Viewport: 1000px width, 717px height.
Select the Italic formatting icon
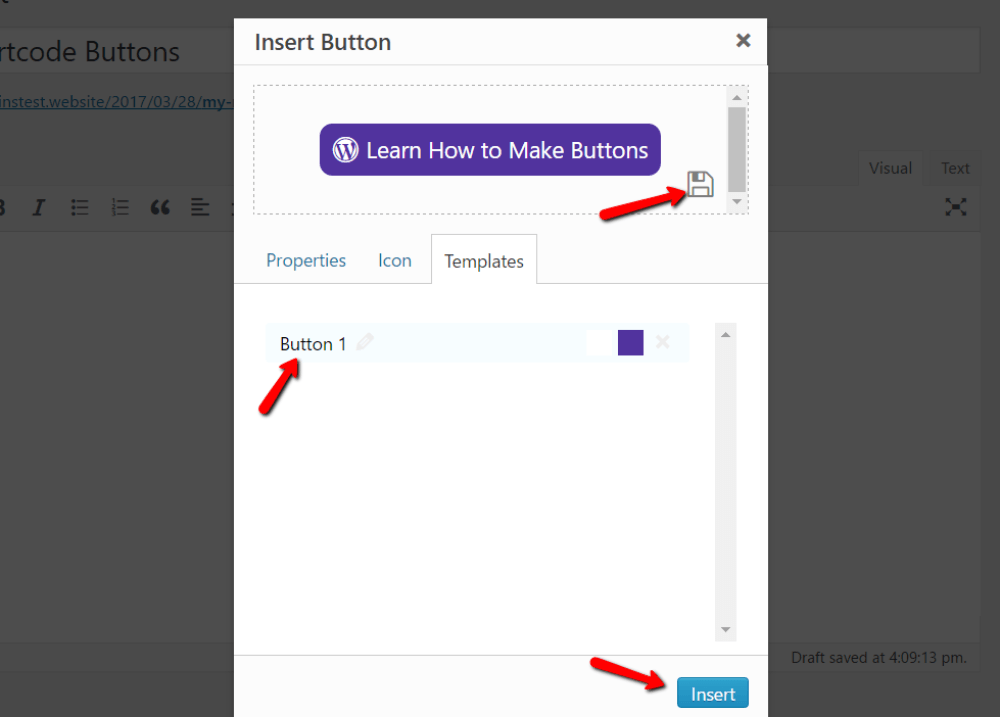pyautogui.click(x=39, y=207)
